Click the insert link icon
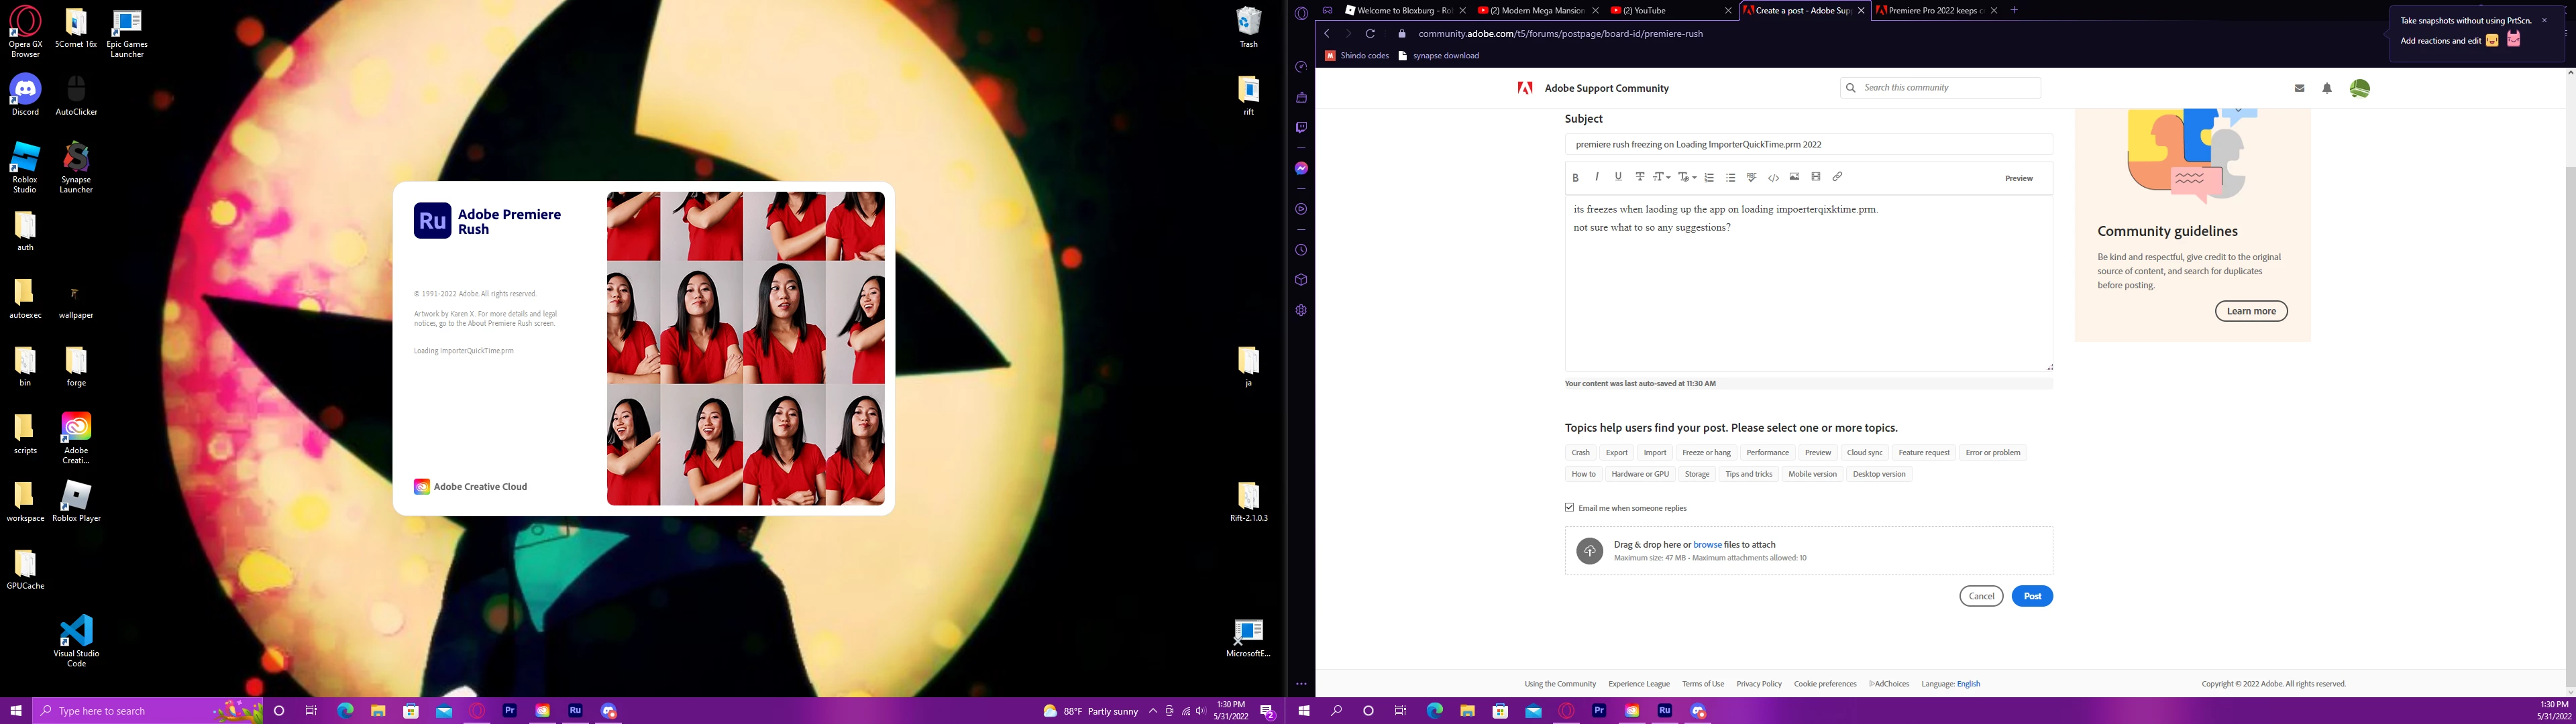Image resolution: width=2576 pixels, height=724 pixels. click(1837, 177)
